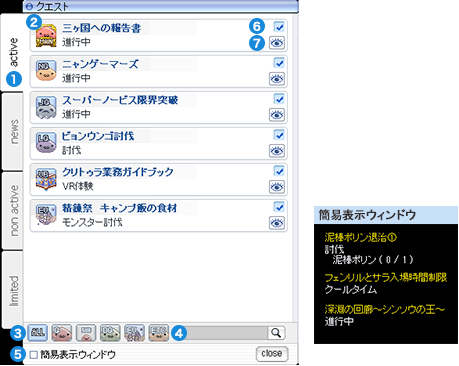Toggle the eye icon for クリトゥラ業務ガイドブック
The image size is (459, 366).
tap(277, 187)
